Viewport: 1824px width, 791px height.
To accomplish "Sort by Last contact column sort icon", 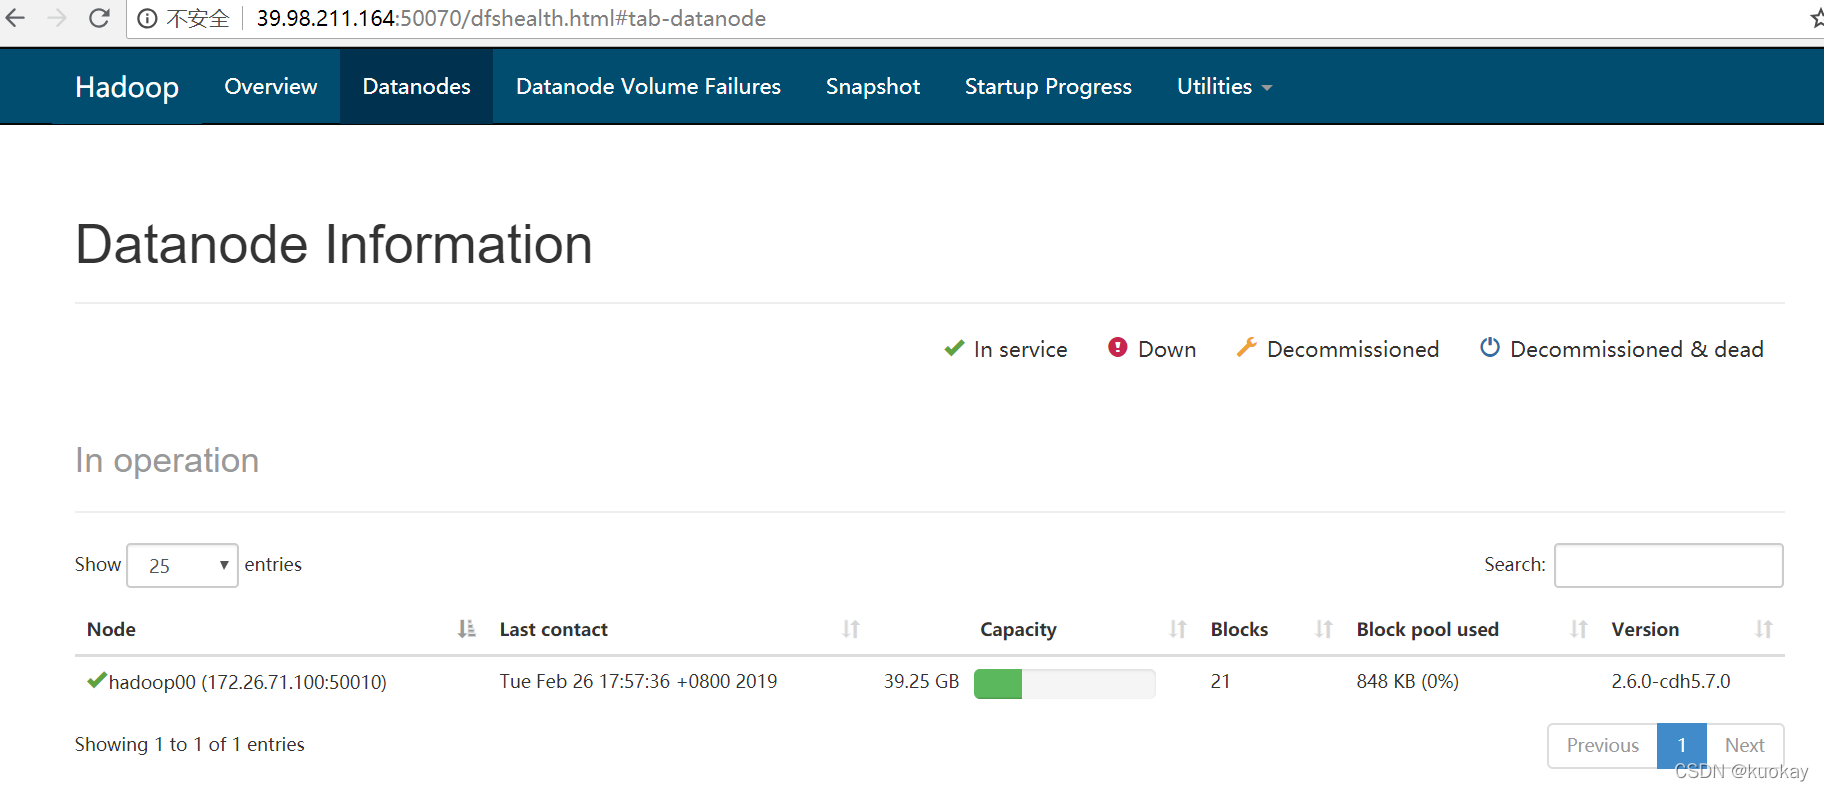I will [851, 629].
